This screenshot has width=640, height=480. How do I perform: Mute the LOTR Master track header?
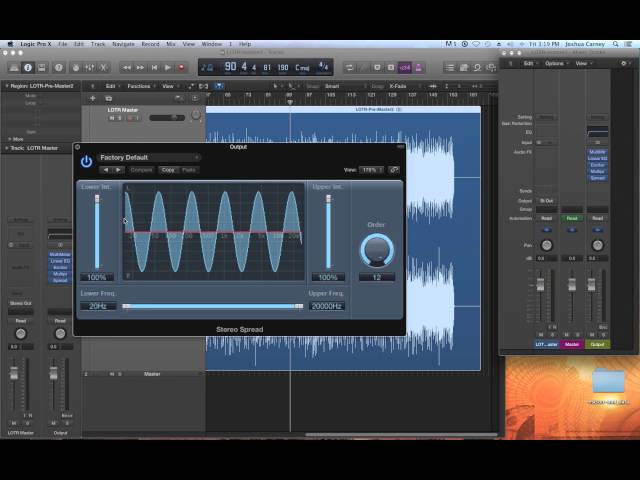tap(112, 118)
